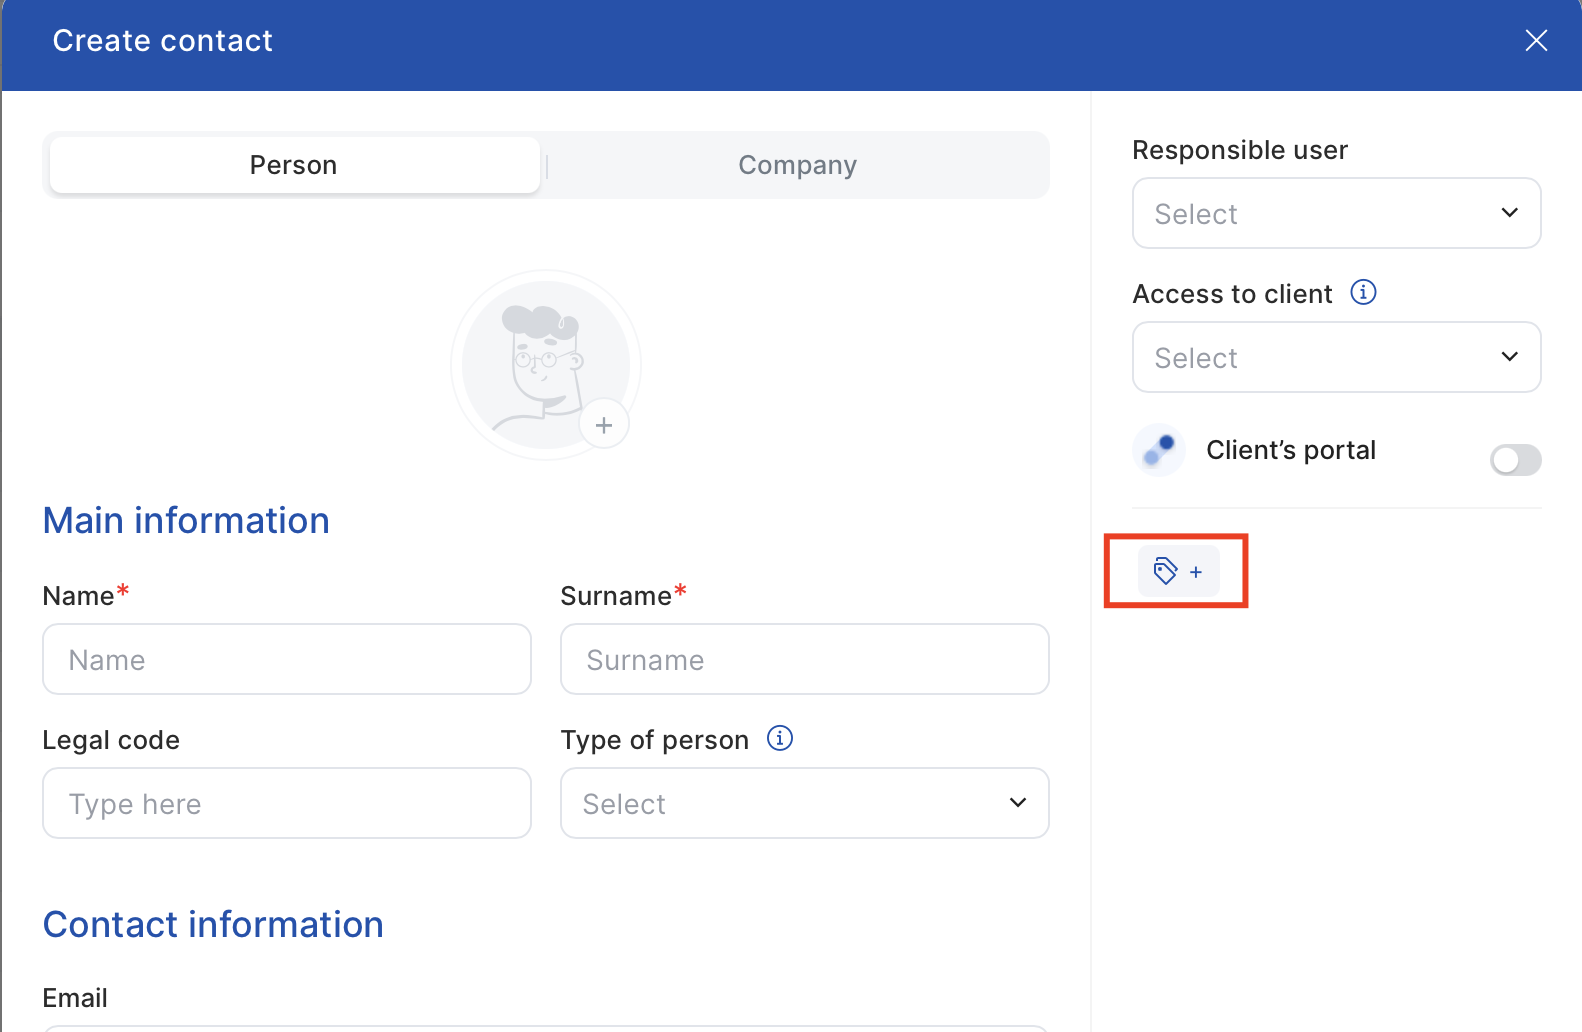
Task: Click the Main information heading
Action: pyautogui.click(x=186, y=521)
